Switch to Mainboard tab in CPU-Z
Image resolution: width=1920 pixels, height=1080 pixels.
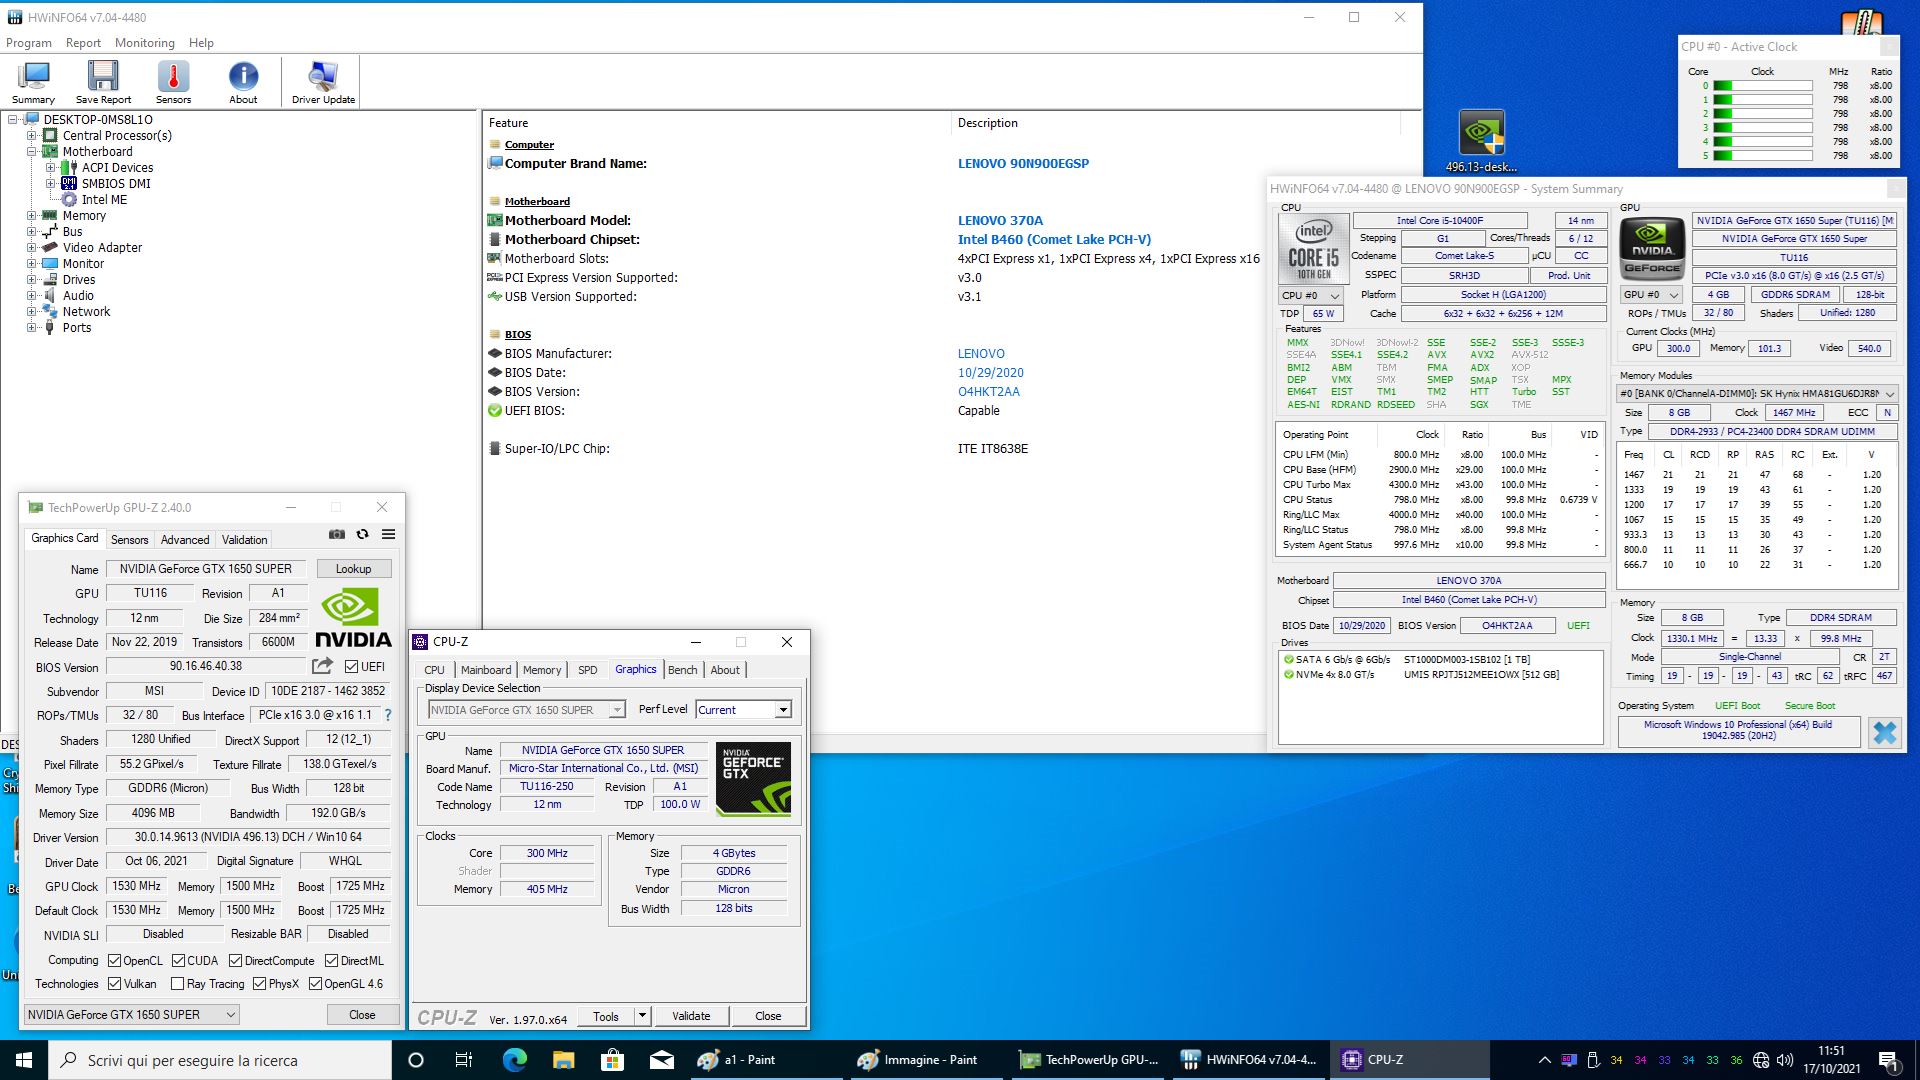(485, 670)
